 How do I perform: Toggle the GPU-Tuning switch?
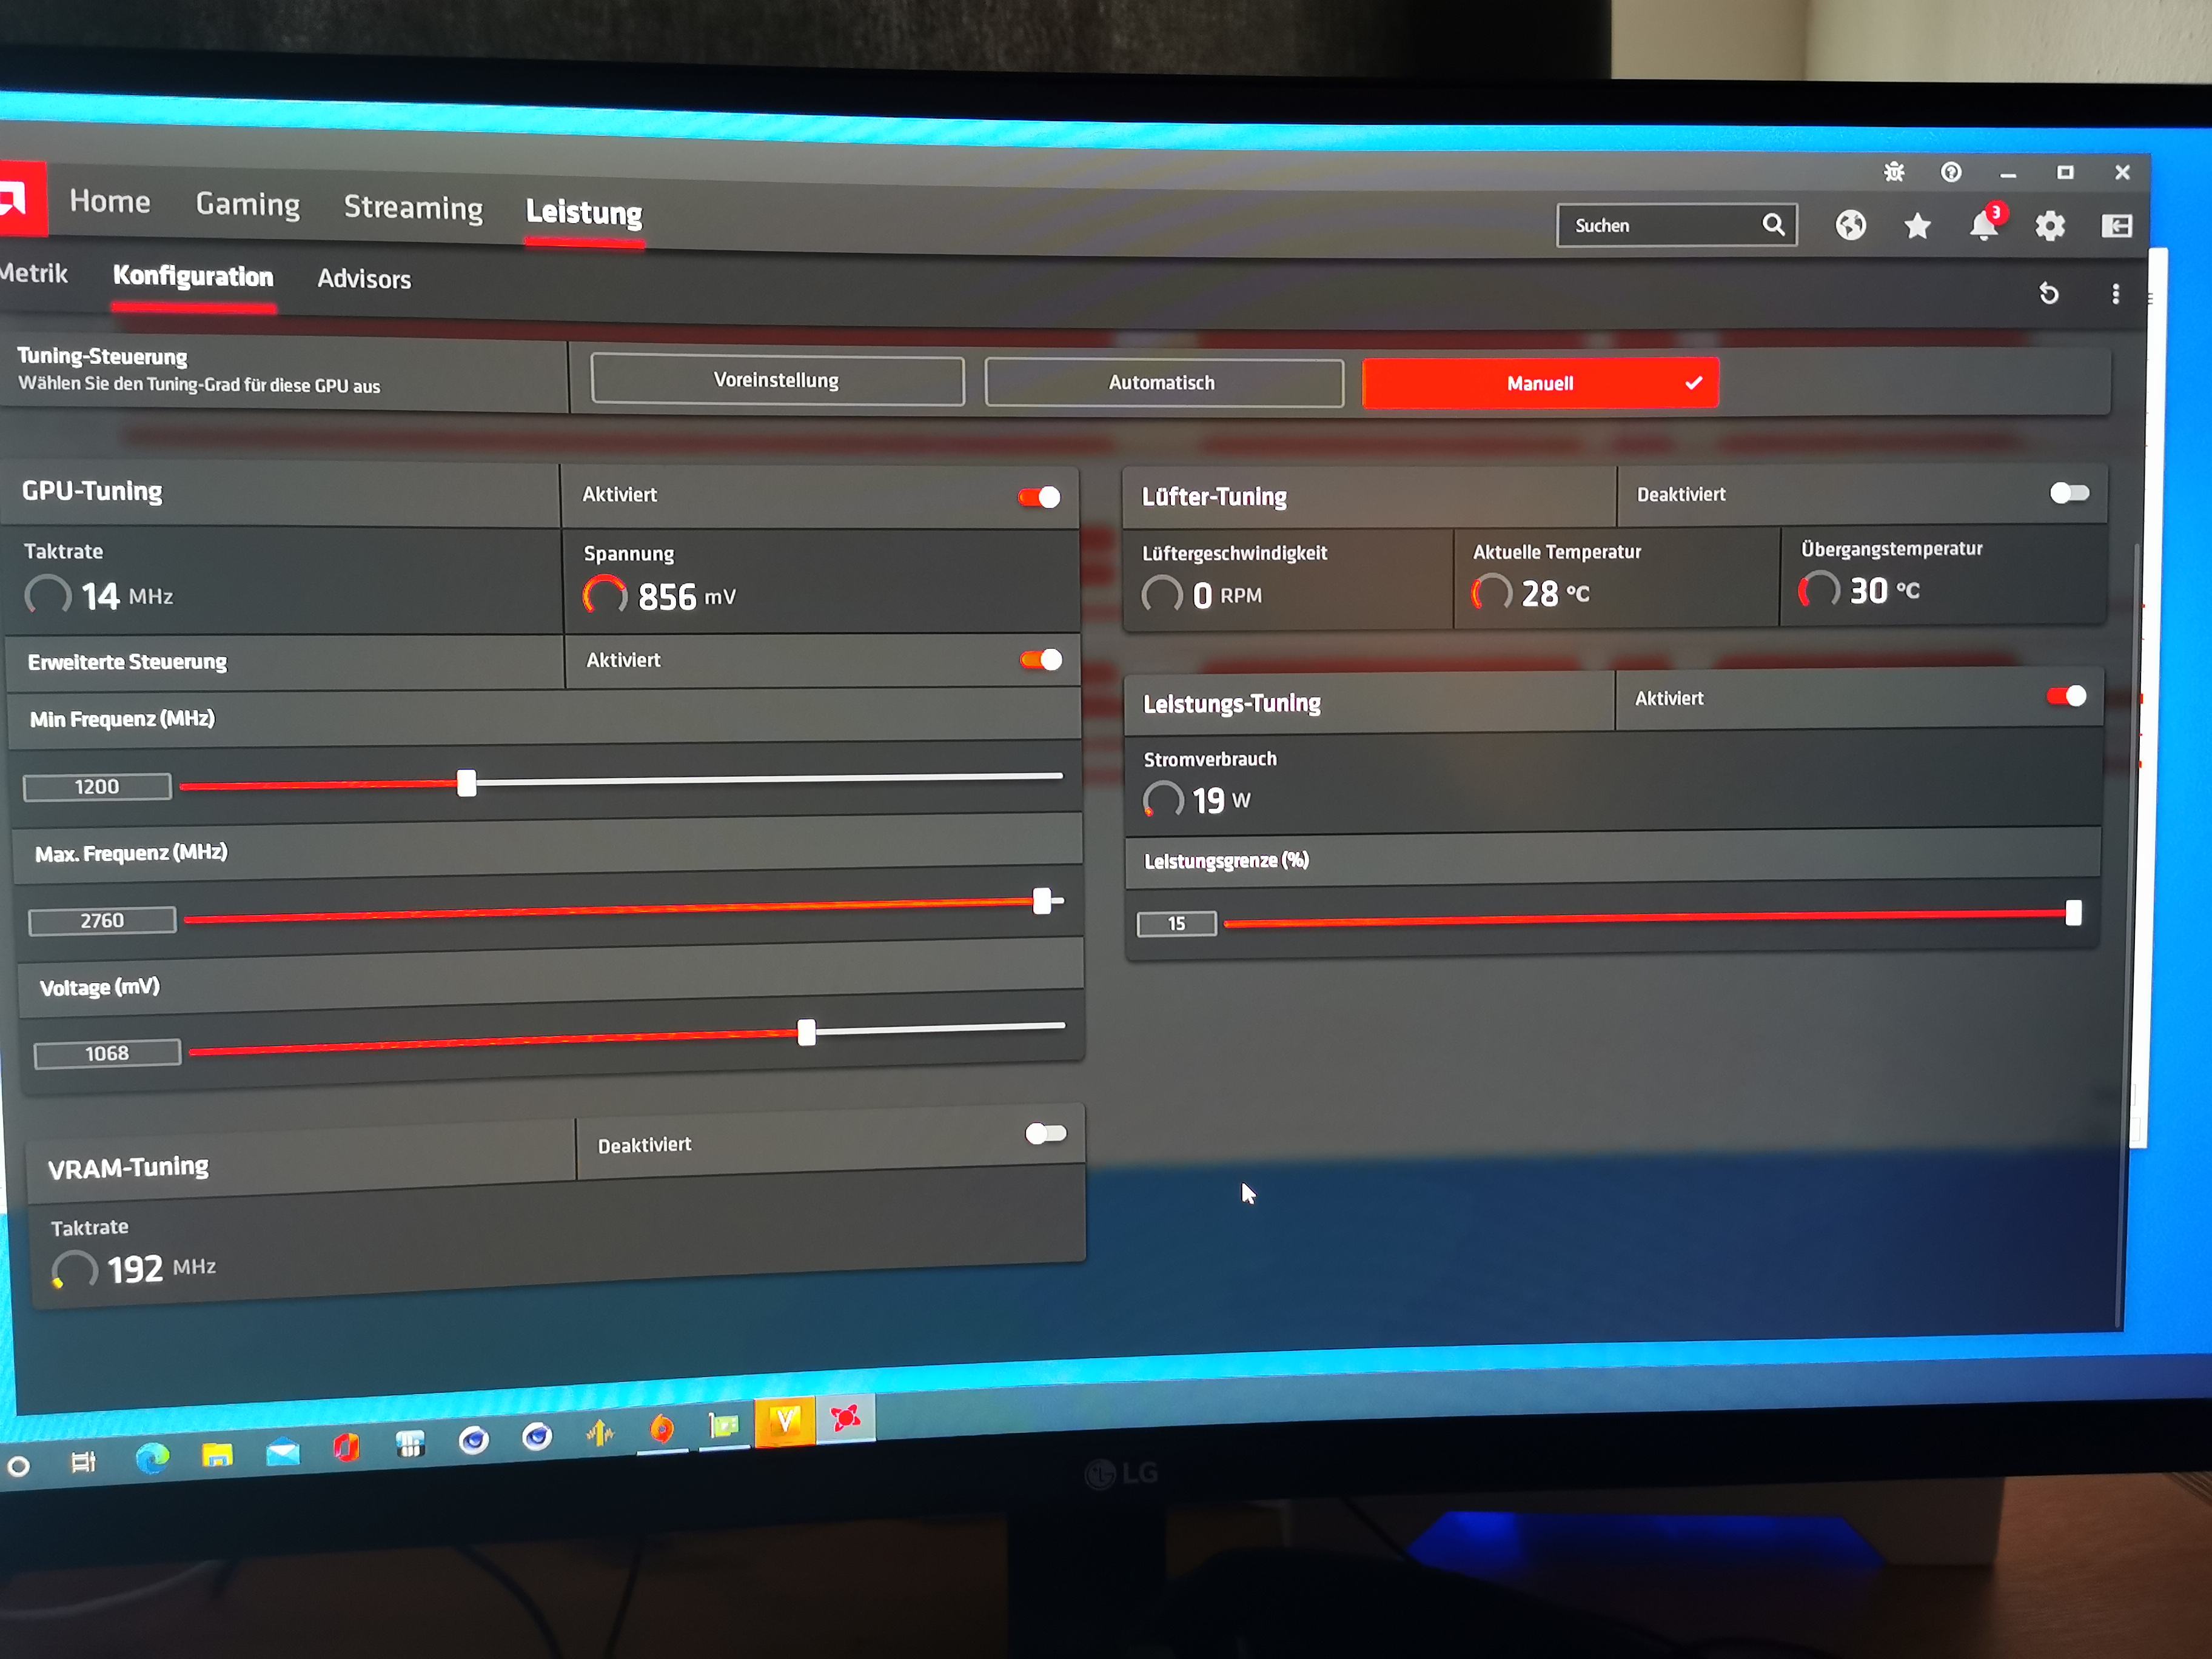1039,497
